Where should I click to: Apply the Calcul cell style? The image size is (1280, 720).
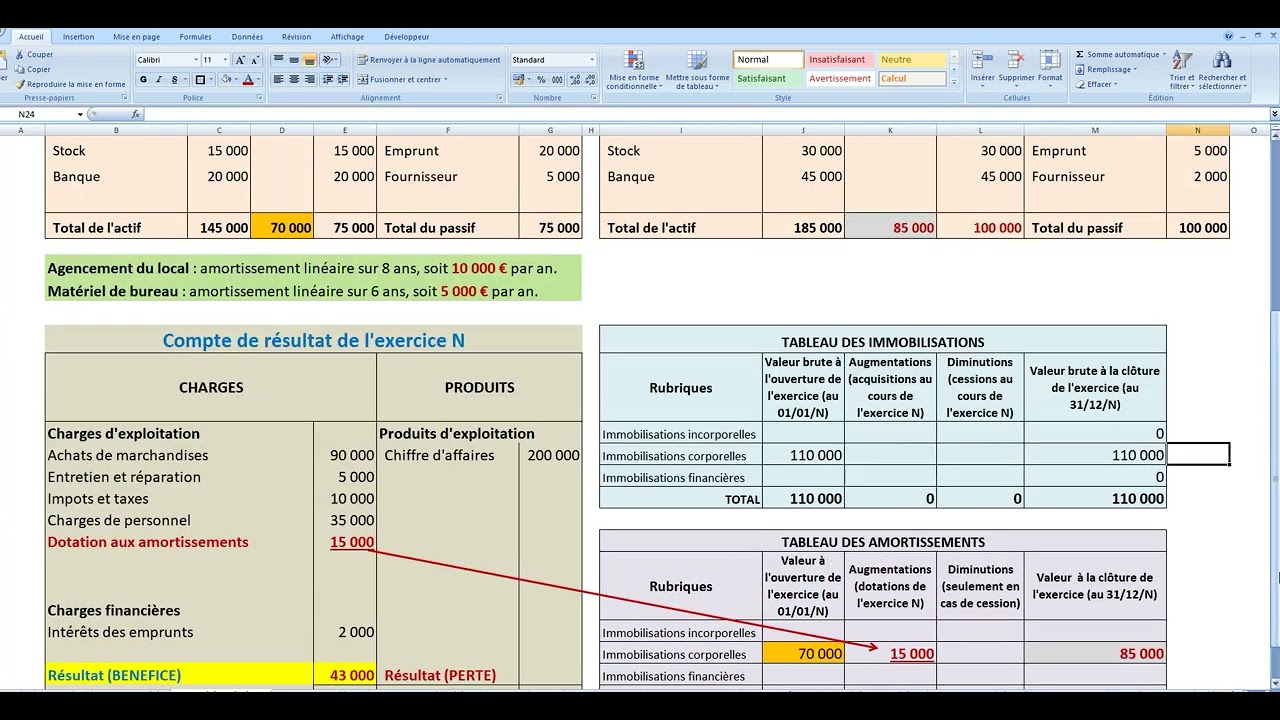click(912, 78)
